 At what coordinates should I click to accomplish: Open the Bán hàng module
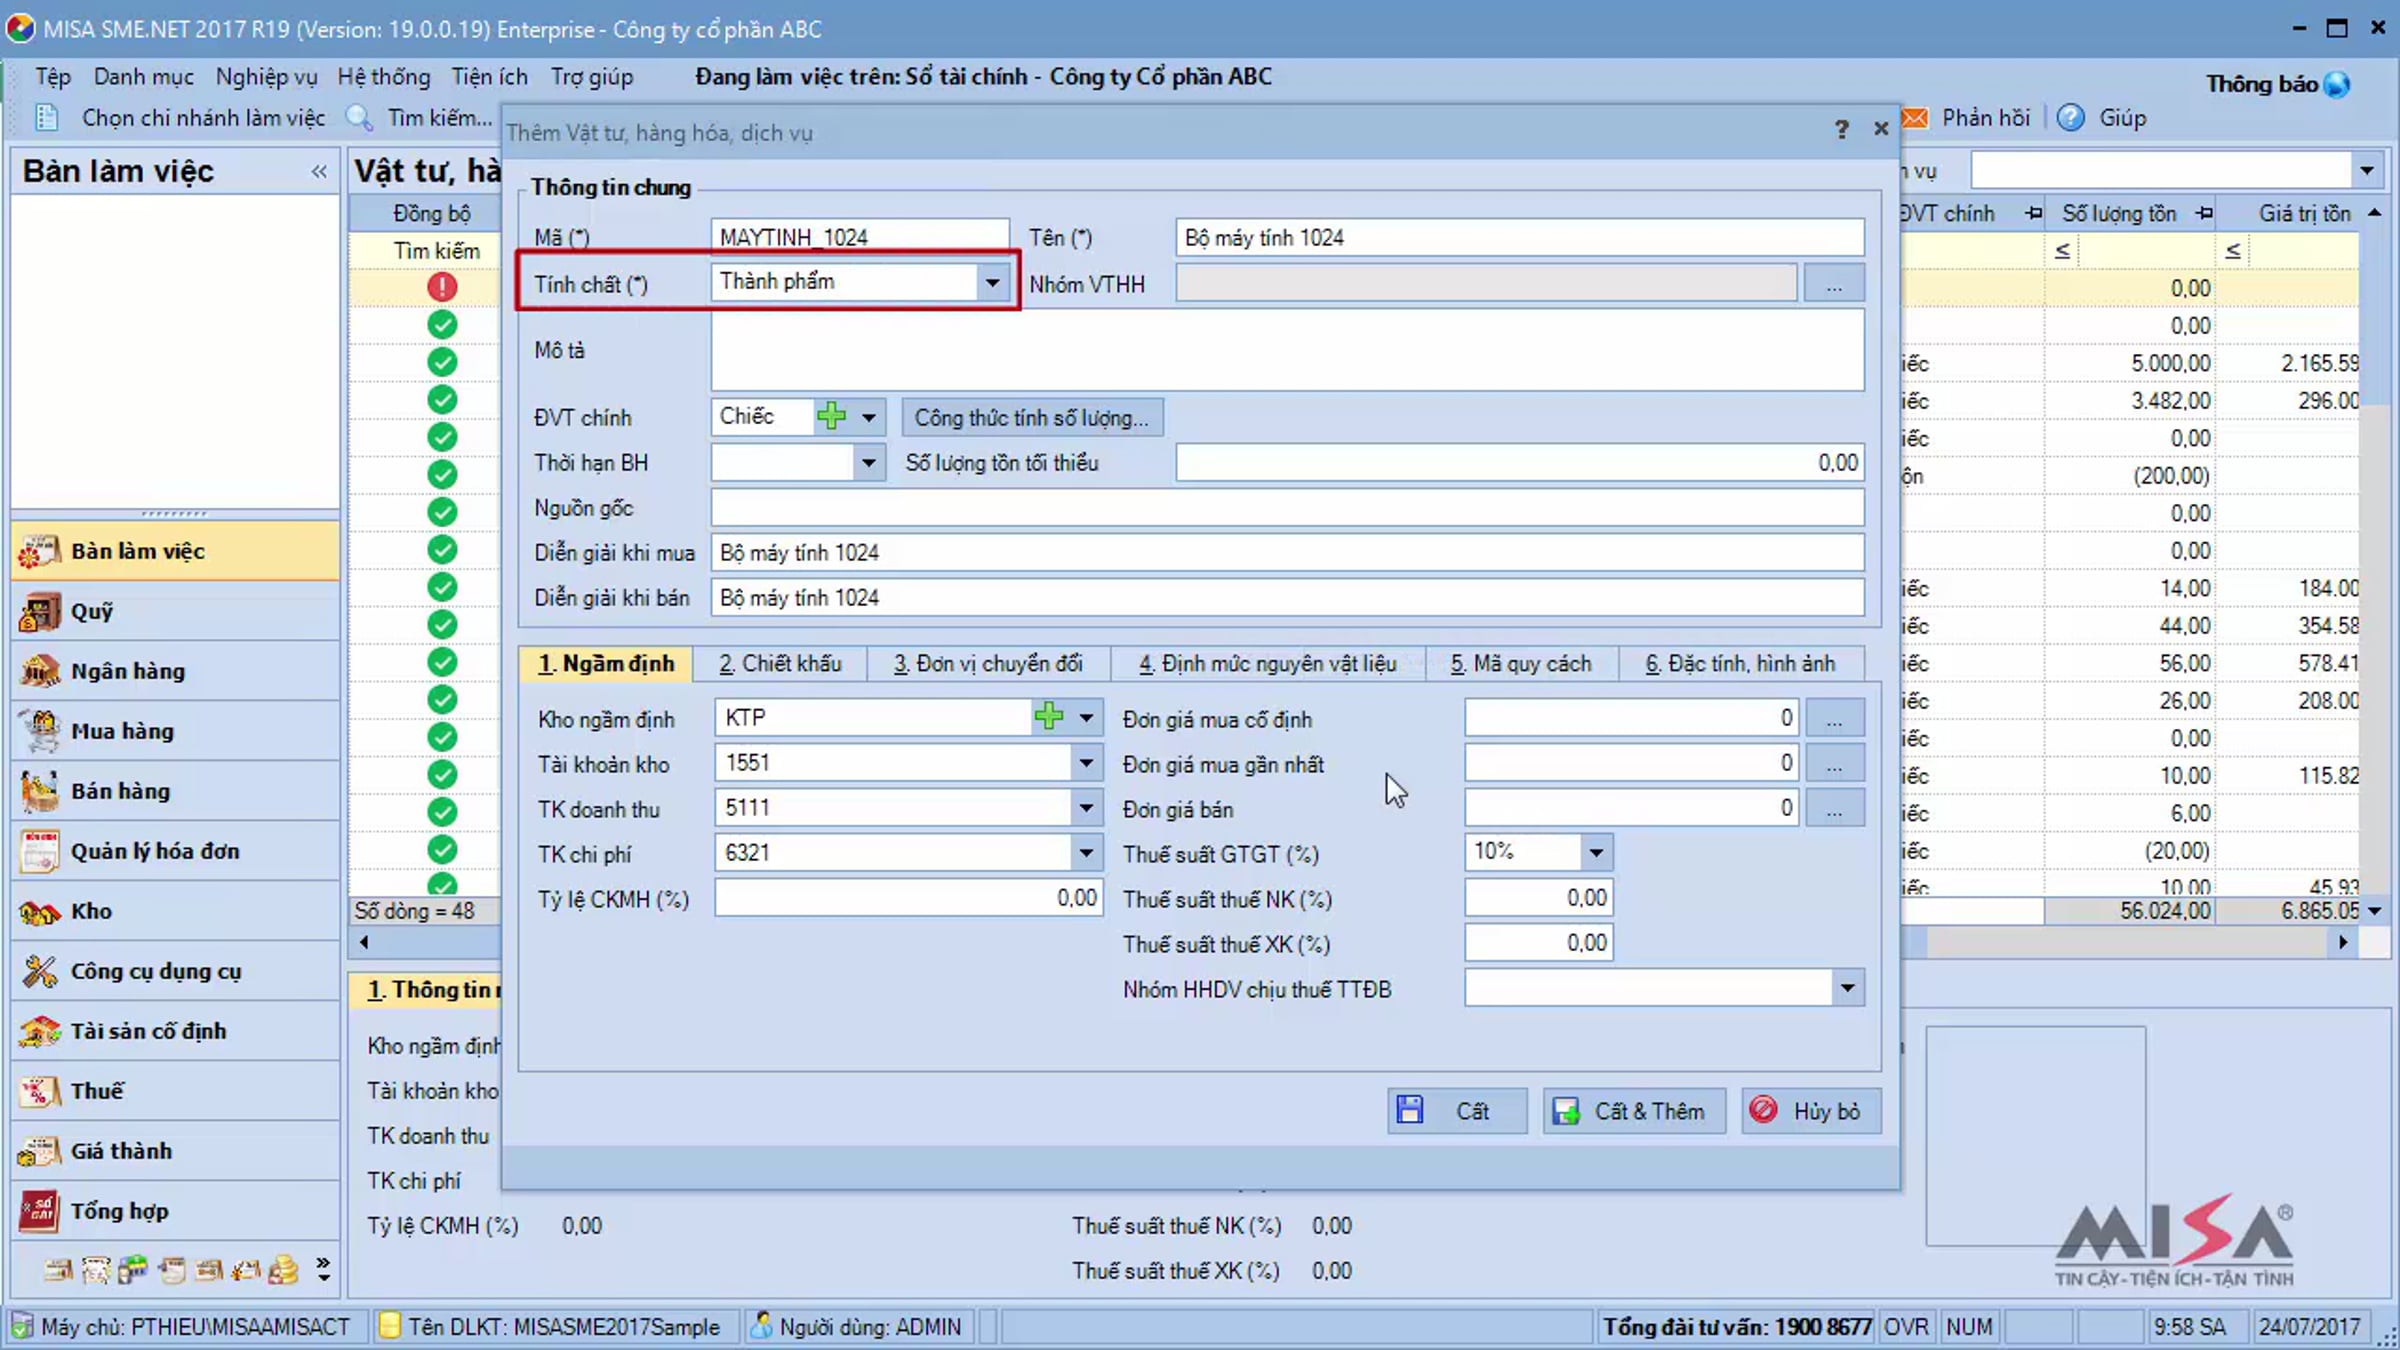pyautogui.click(x=175, y=791)
